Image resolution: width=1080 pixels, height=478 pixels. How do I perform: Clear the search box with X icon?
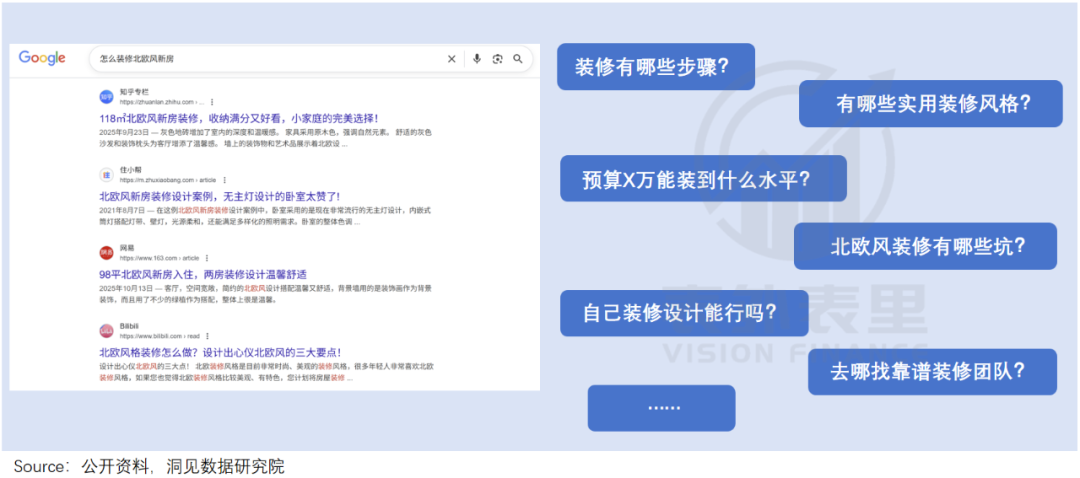pos(452,59)
